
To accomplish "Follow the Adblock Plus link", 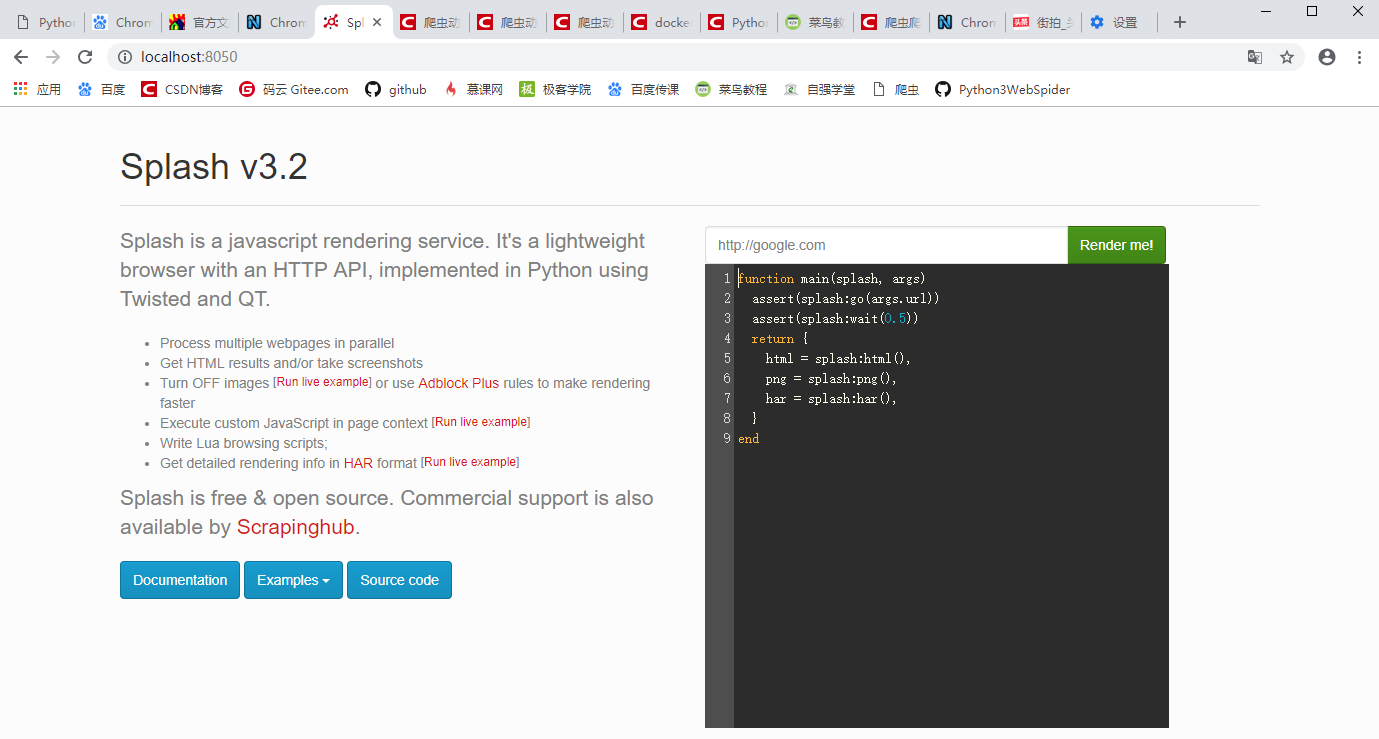I will coord(458,383).
